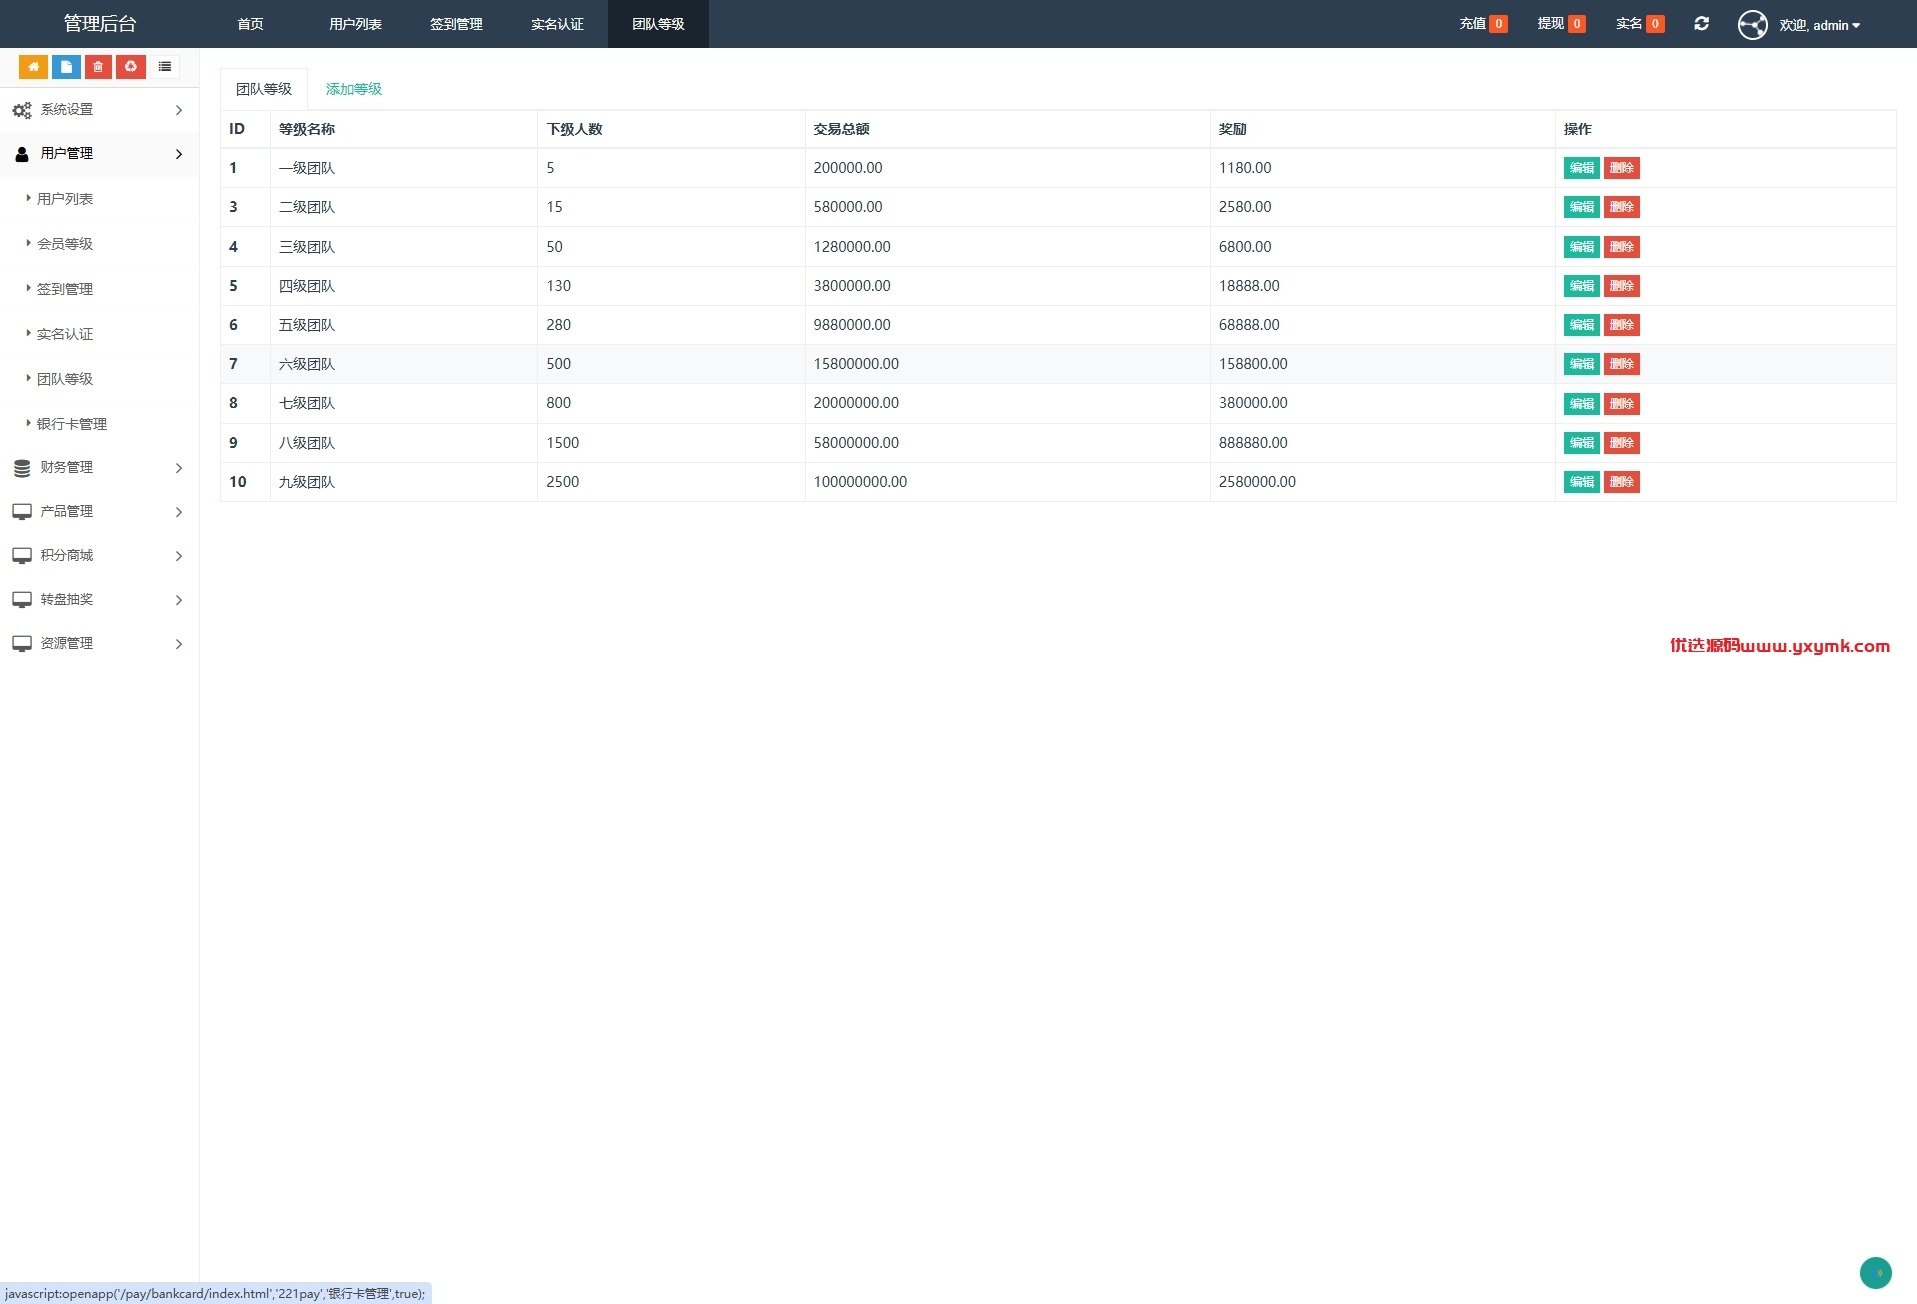Delete the 二级团队 row
The width and height of the screenshot is (1917, 1304).
tap(1621, 207)
